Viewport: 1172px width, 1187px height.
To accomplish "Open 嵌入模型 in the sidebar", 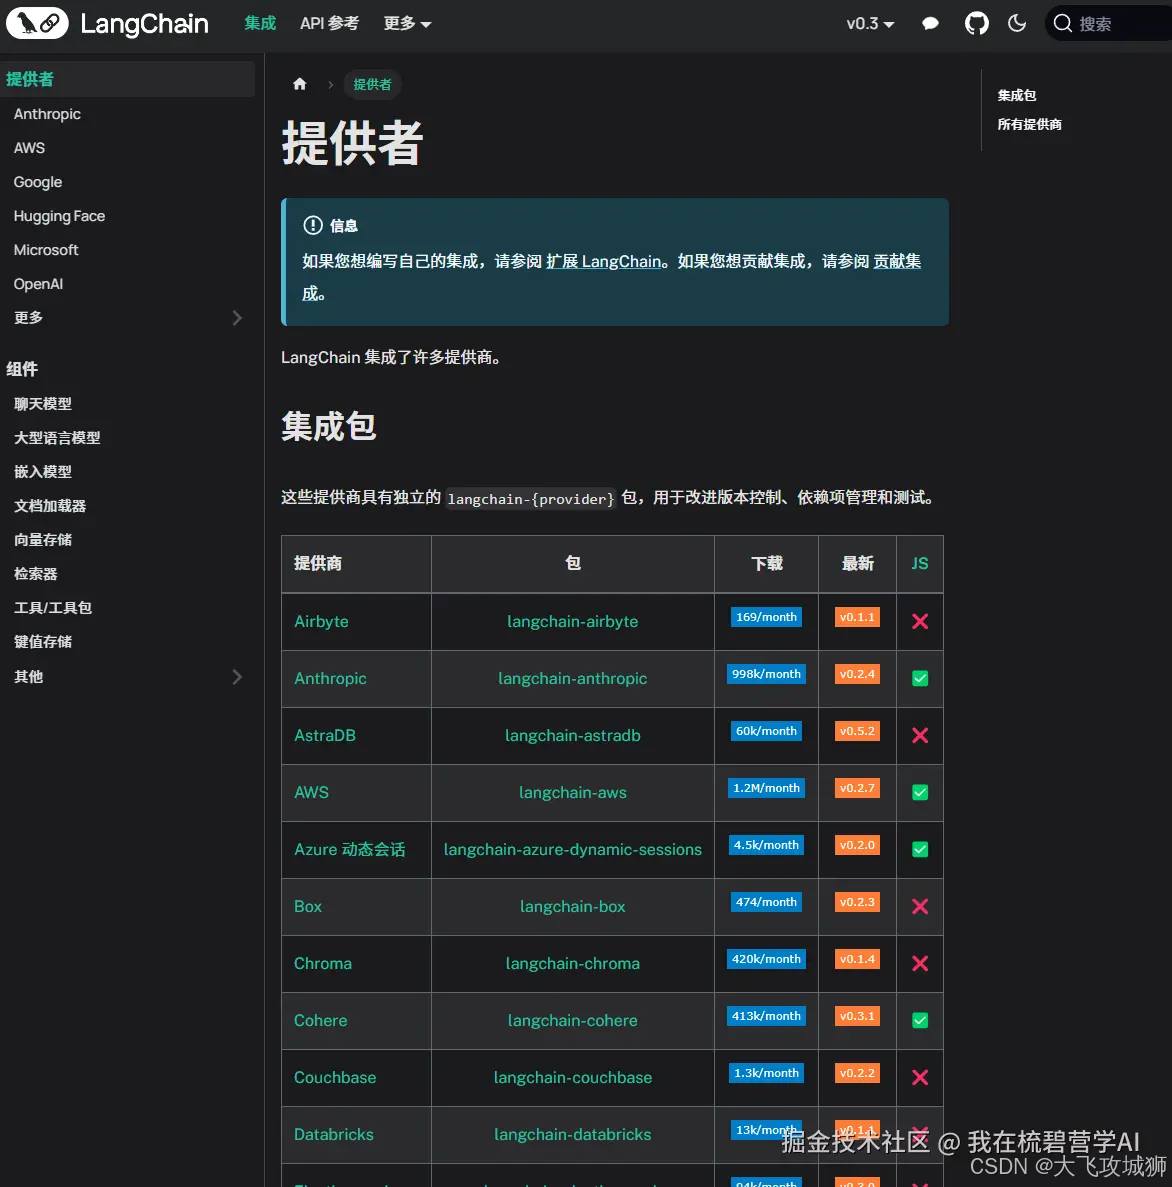I will tap(42, 472).
